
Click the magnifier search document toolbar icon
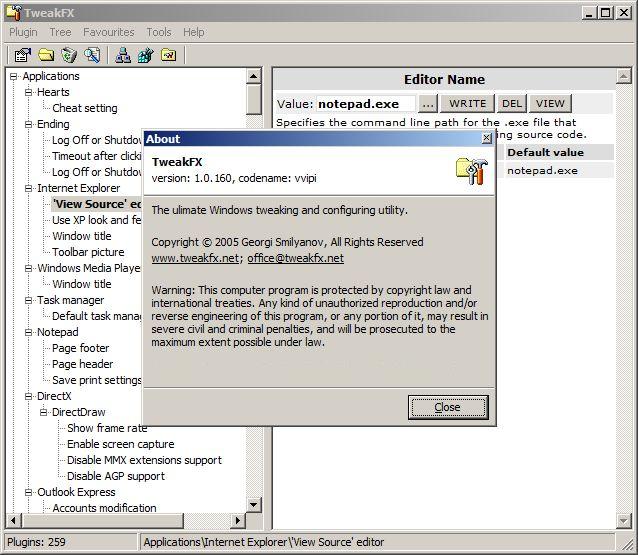point(92,55)
